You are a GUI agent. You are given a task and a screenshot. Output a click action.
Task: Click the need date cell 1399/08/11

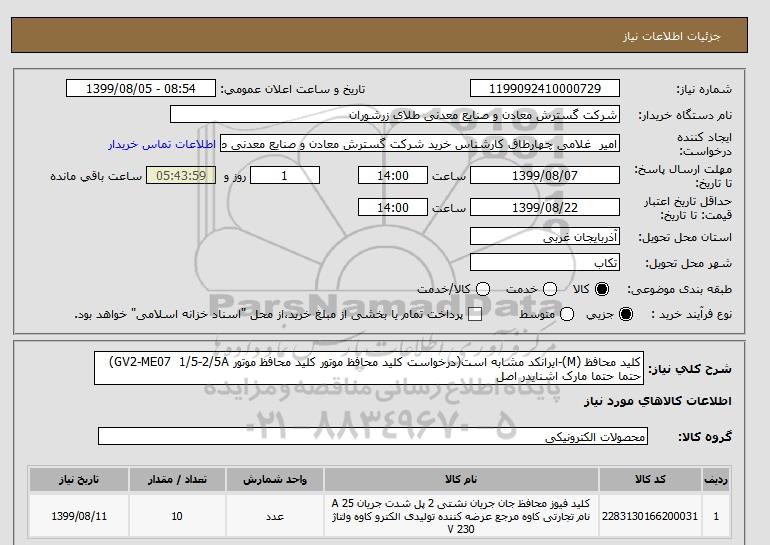79,516
